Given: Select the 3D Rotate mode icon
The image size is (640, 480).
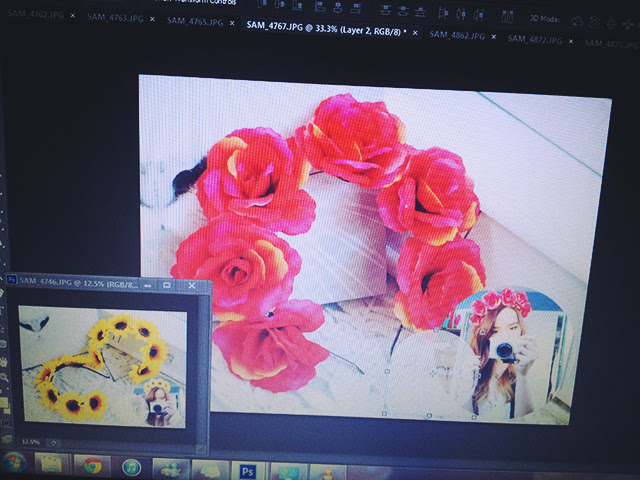Looking at the screenshot, I should pyautogui.click(x=577, y=21).
